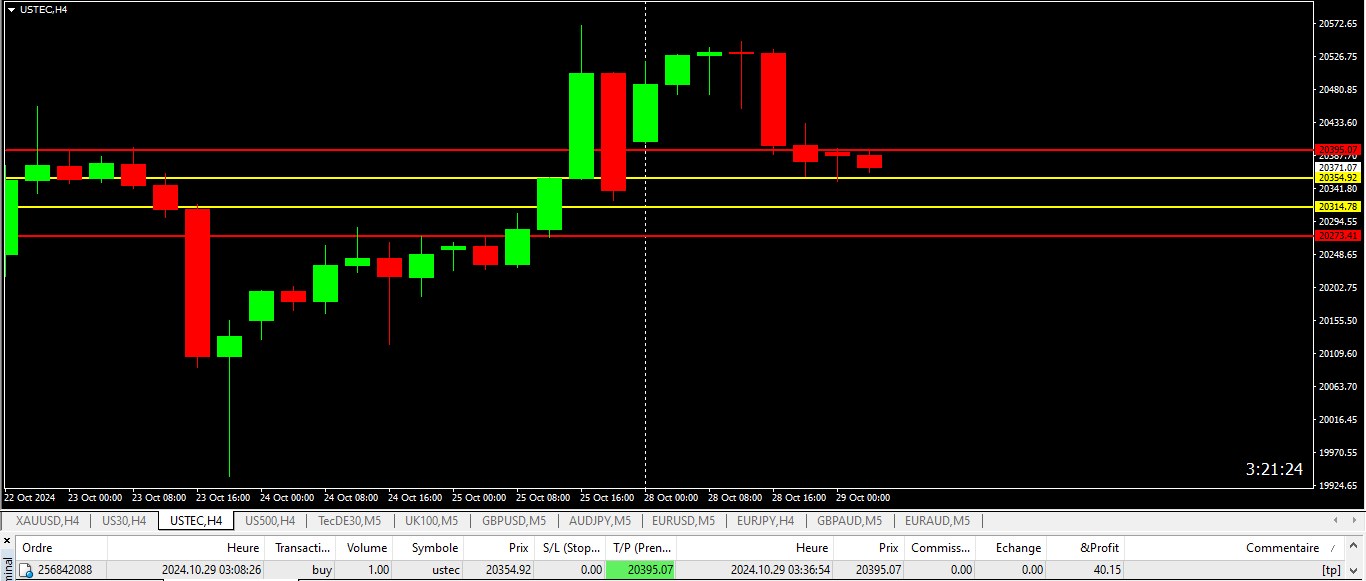The image size is (1366, 581).
Task: Open the US500,H4 chart tab
Action: point(270,521)
